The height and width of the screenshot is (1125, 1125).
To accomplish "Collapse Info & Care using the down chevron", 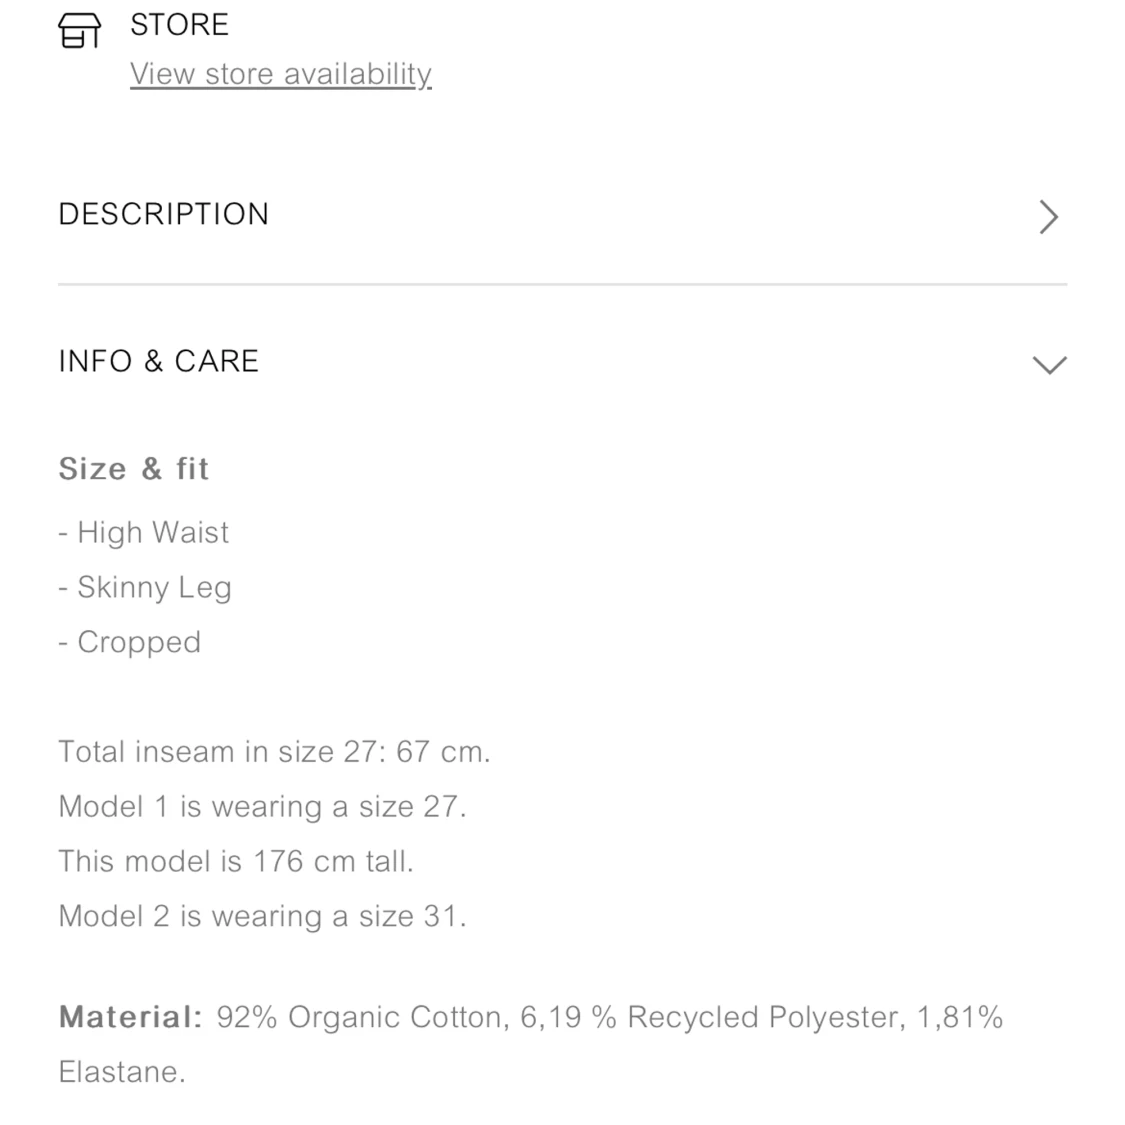I will [1049, 365].
